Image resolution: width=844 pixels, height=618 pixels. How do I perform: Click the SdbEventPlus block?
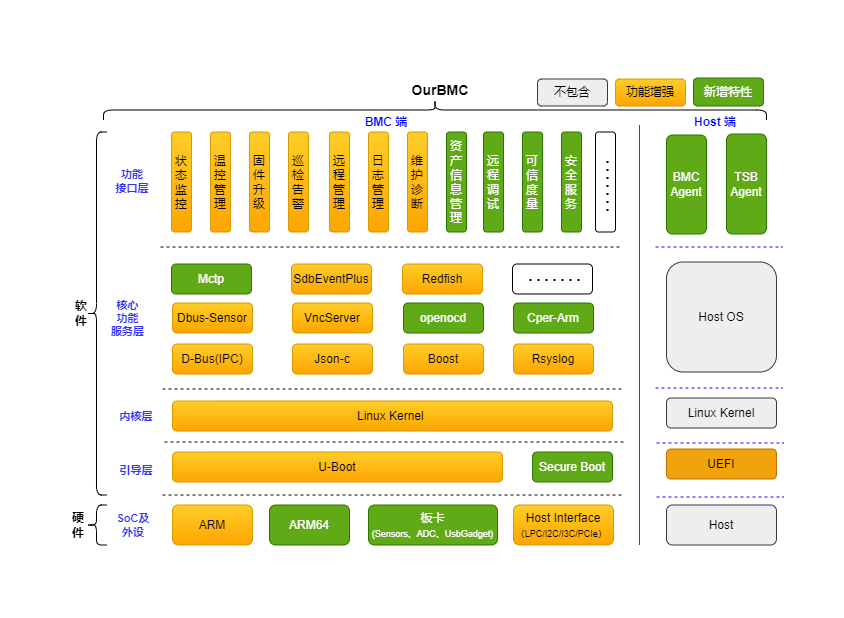coord(331,279)
